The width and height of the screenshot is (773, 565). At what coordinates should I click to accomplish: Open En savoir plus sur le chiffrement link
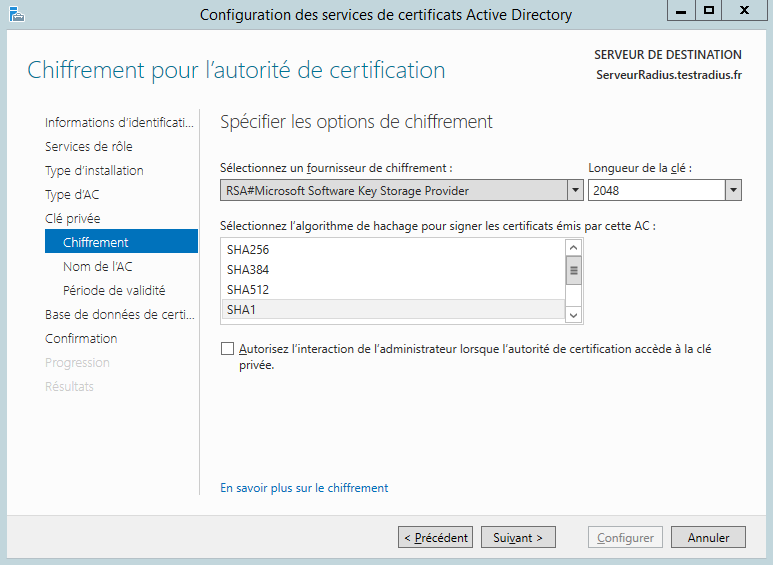click(x=304, y=488)
